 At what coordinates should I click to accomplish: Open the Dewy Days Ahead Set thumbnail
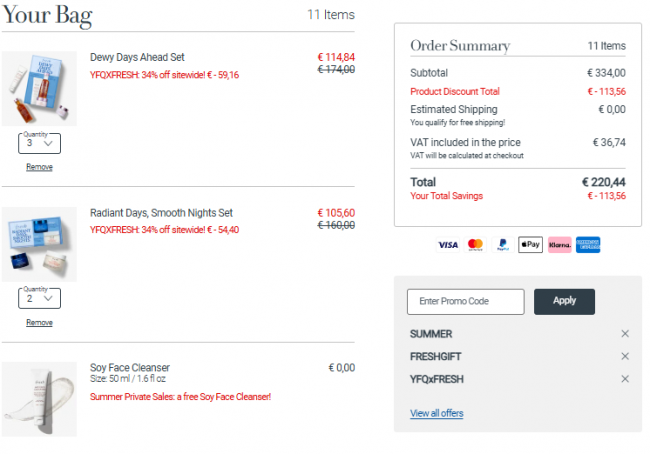click(x=39, y=88)
